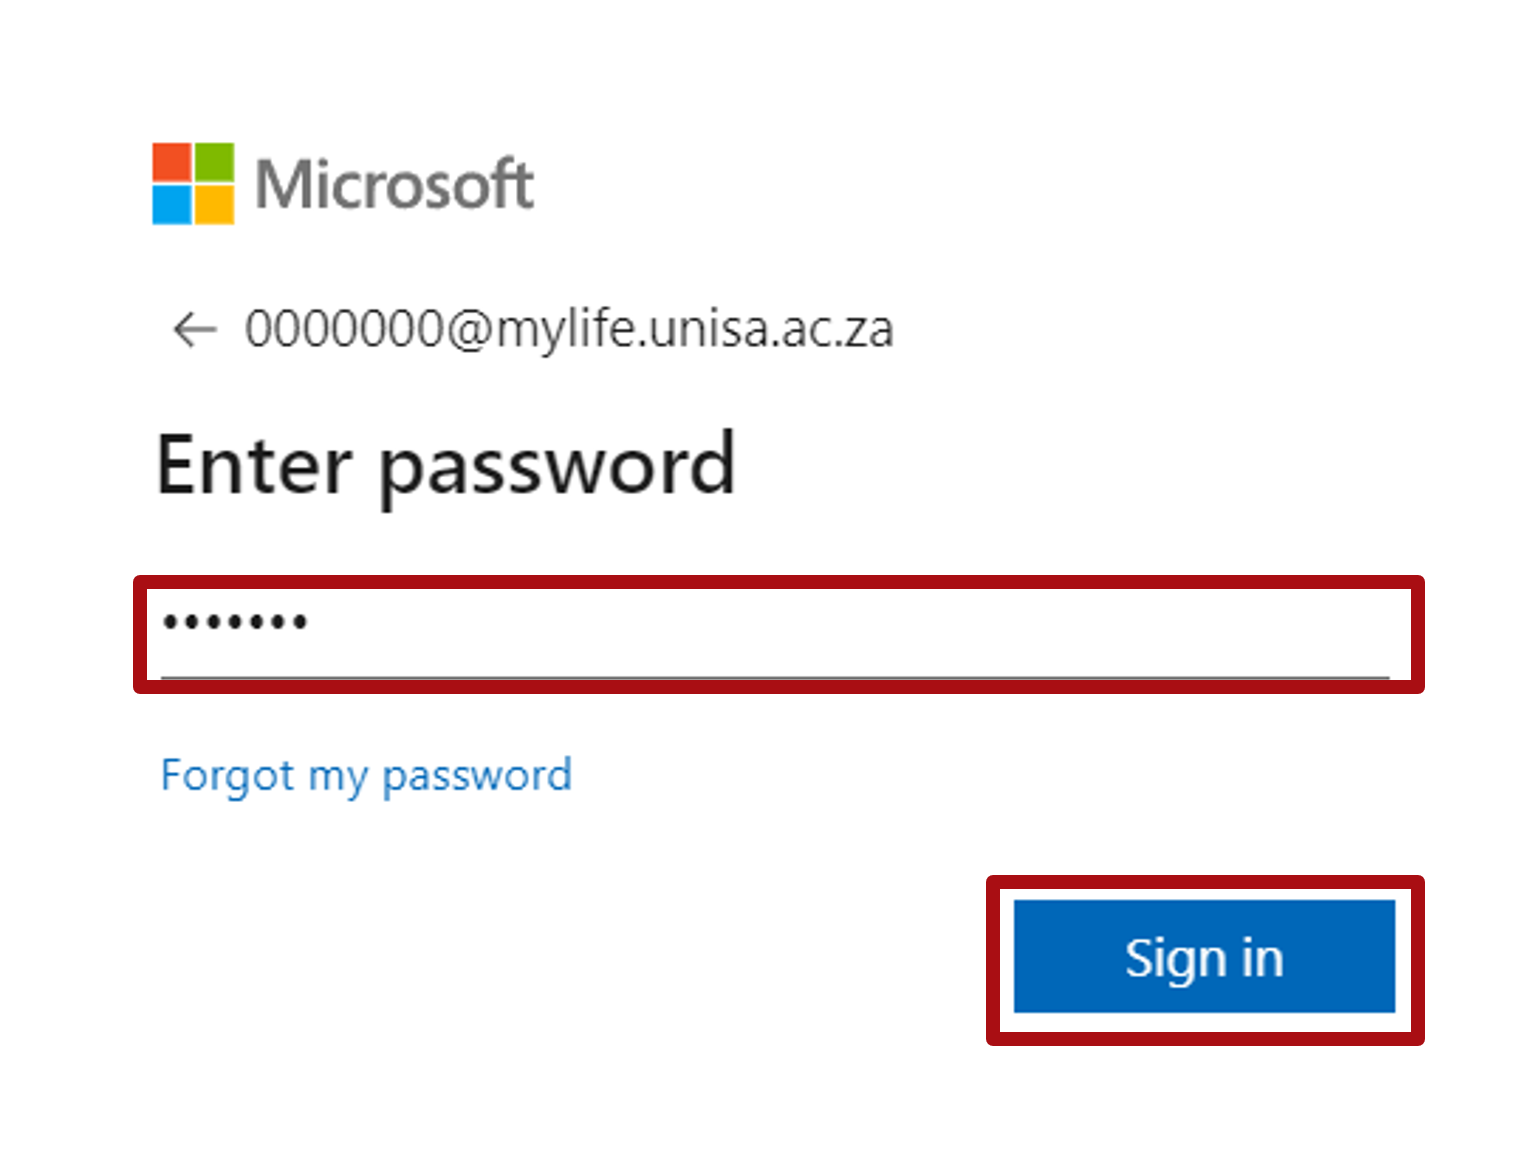Select the 0000000 student email text
The height and width of the screenshot is (1159, 1524).
coord(569,329)
